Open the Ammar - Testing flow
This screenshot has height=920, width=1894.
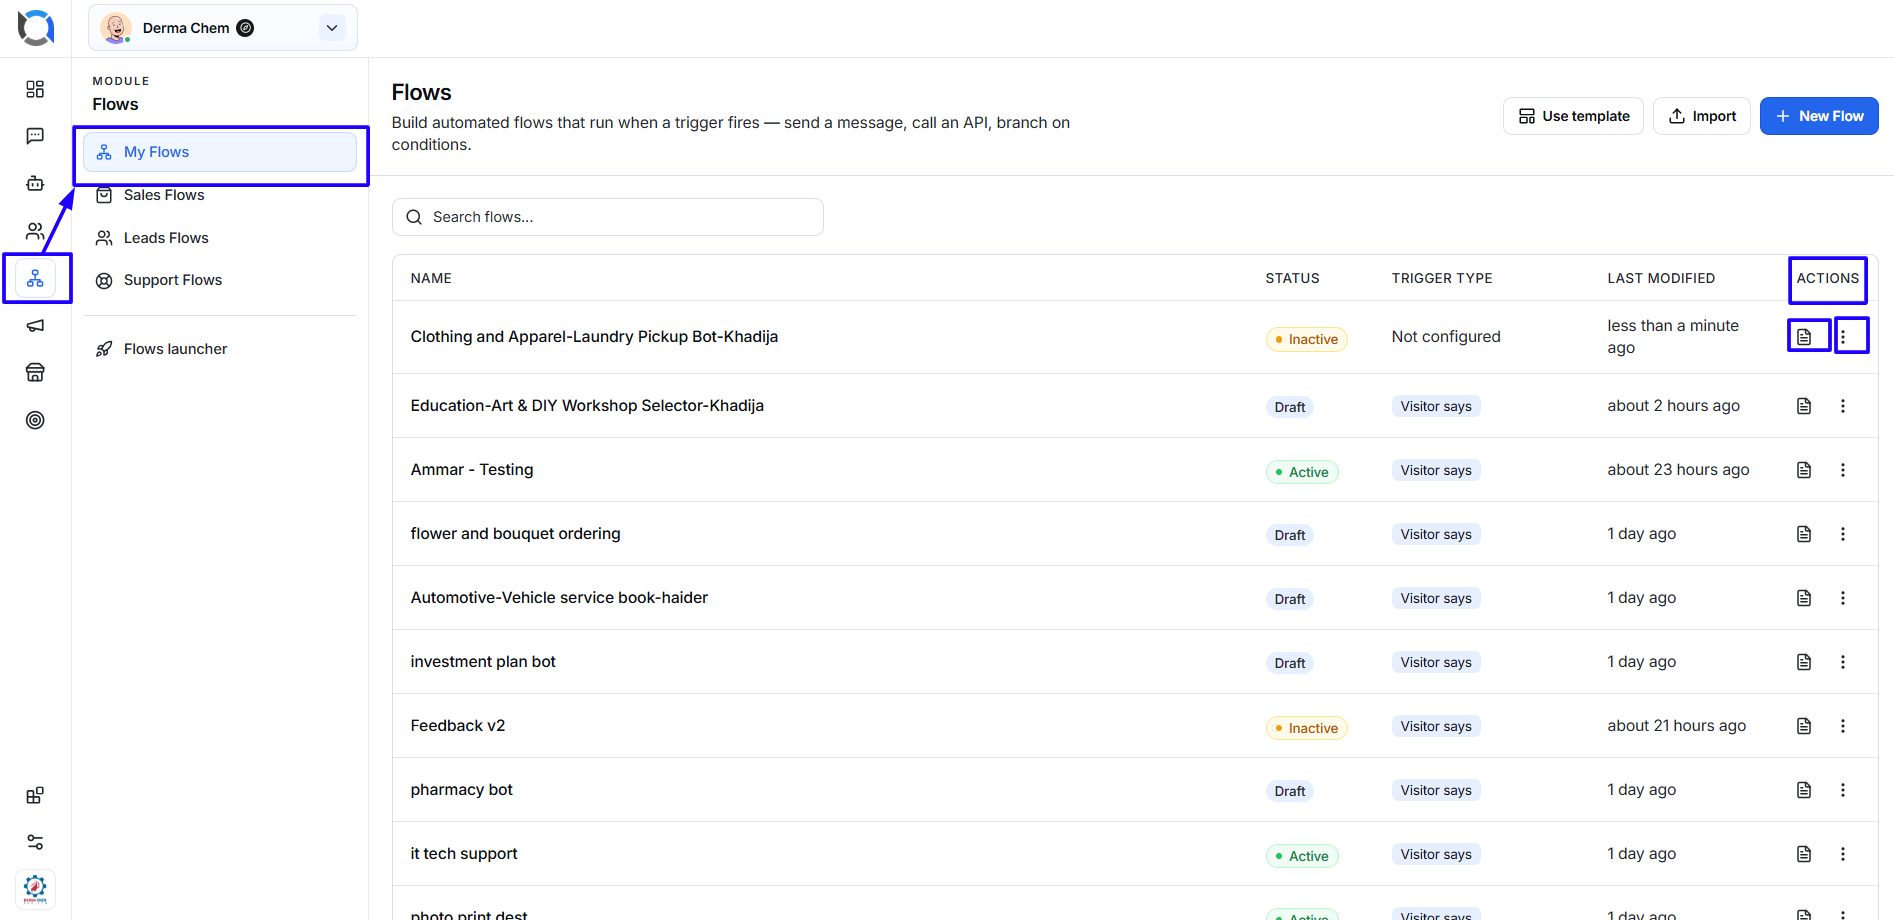tap(472, 470)
